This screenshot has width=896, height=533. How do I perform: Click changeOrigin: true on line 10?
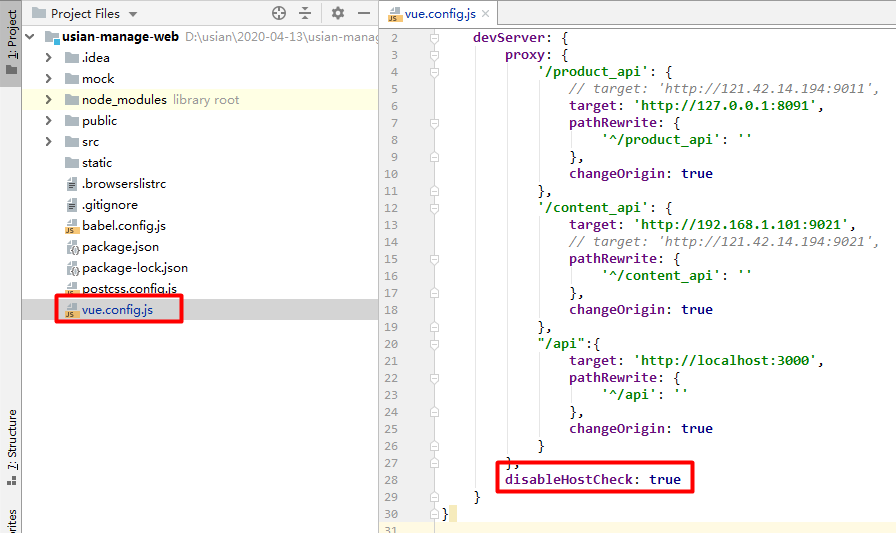click(x=641, y=174)
